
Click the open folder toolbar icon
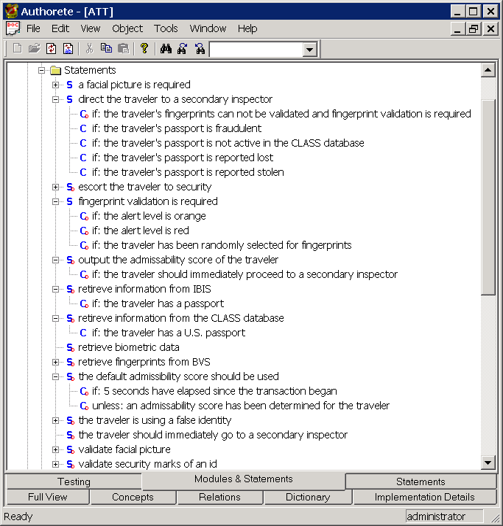34,49
